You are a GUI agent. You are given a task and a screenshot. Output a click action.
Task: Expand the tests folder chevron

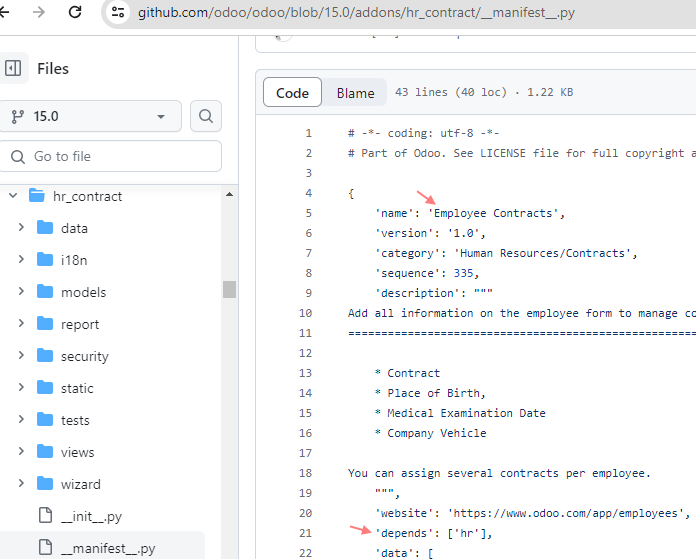pyautogui.click(x=21, y=420)
